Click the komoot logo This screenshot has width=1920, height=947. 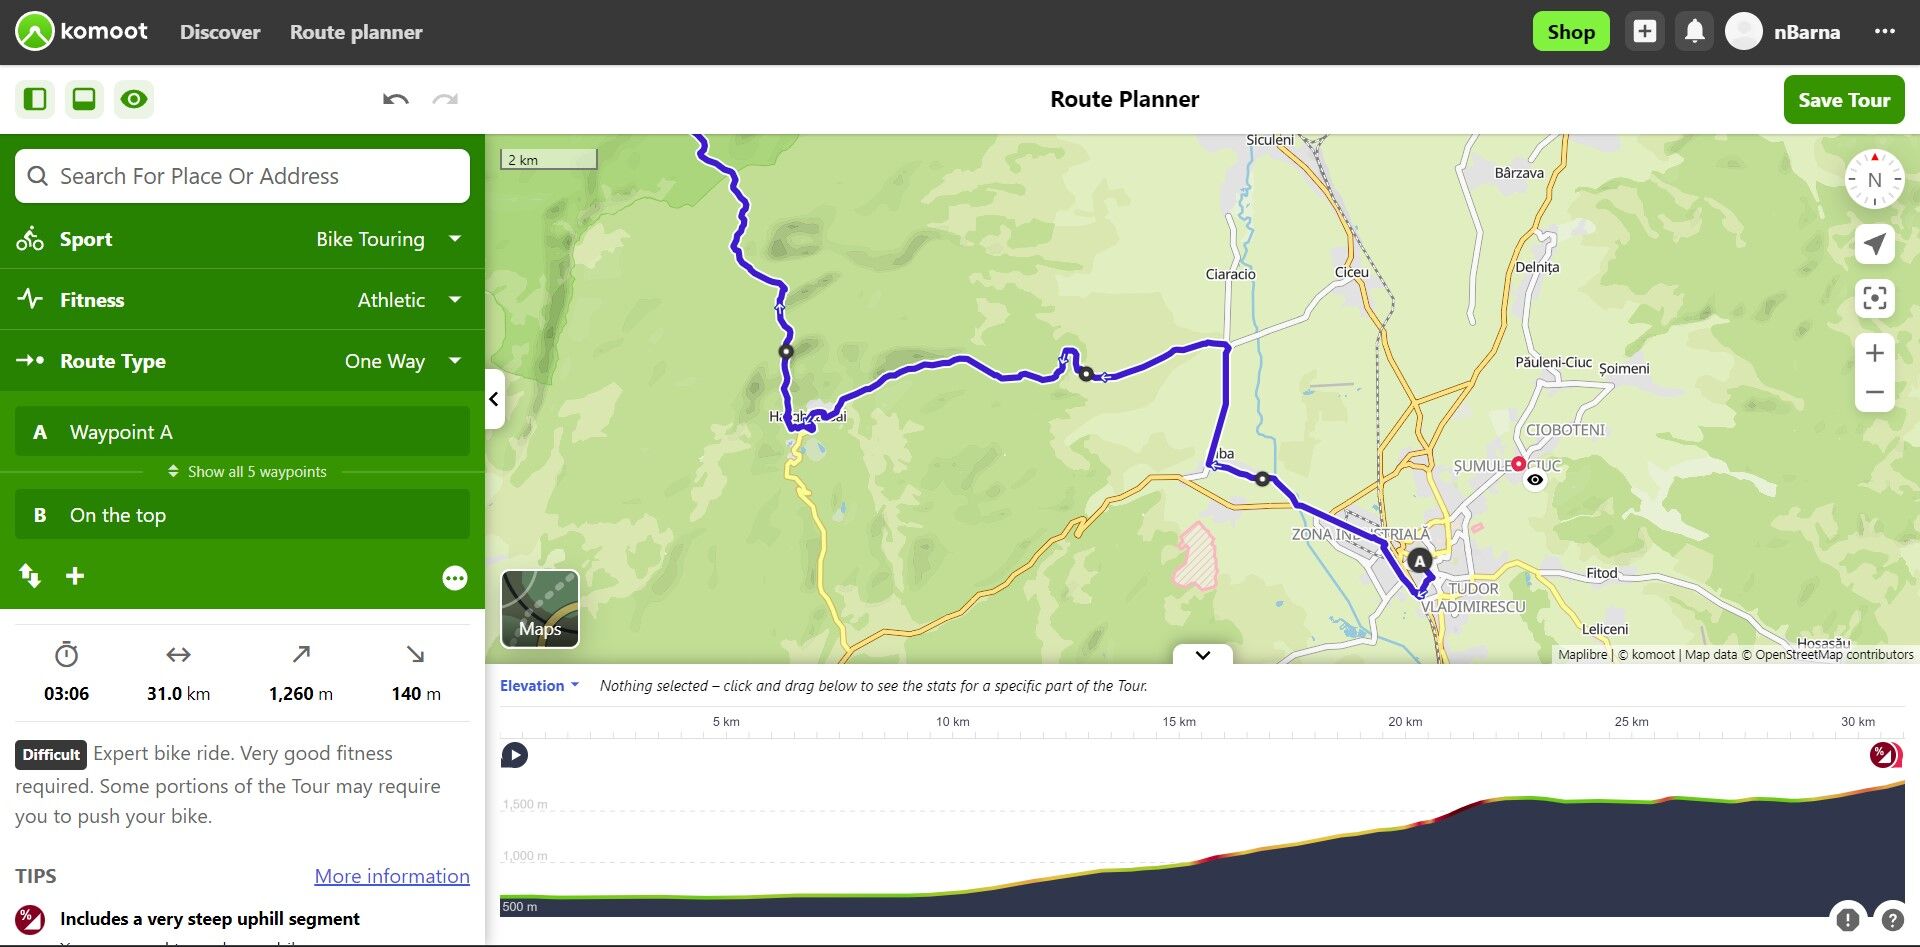82,32
